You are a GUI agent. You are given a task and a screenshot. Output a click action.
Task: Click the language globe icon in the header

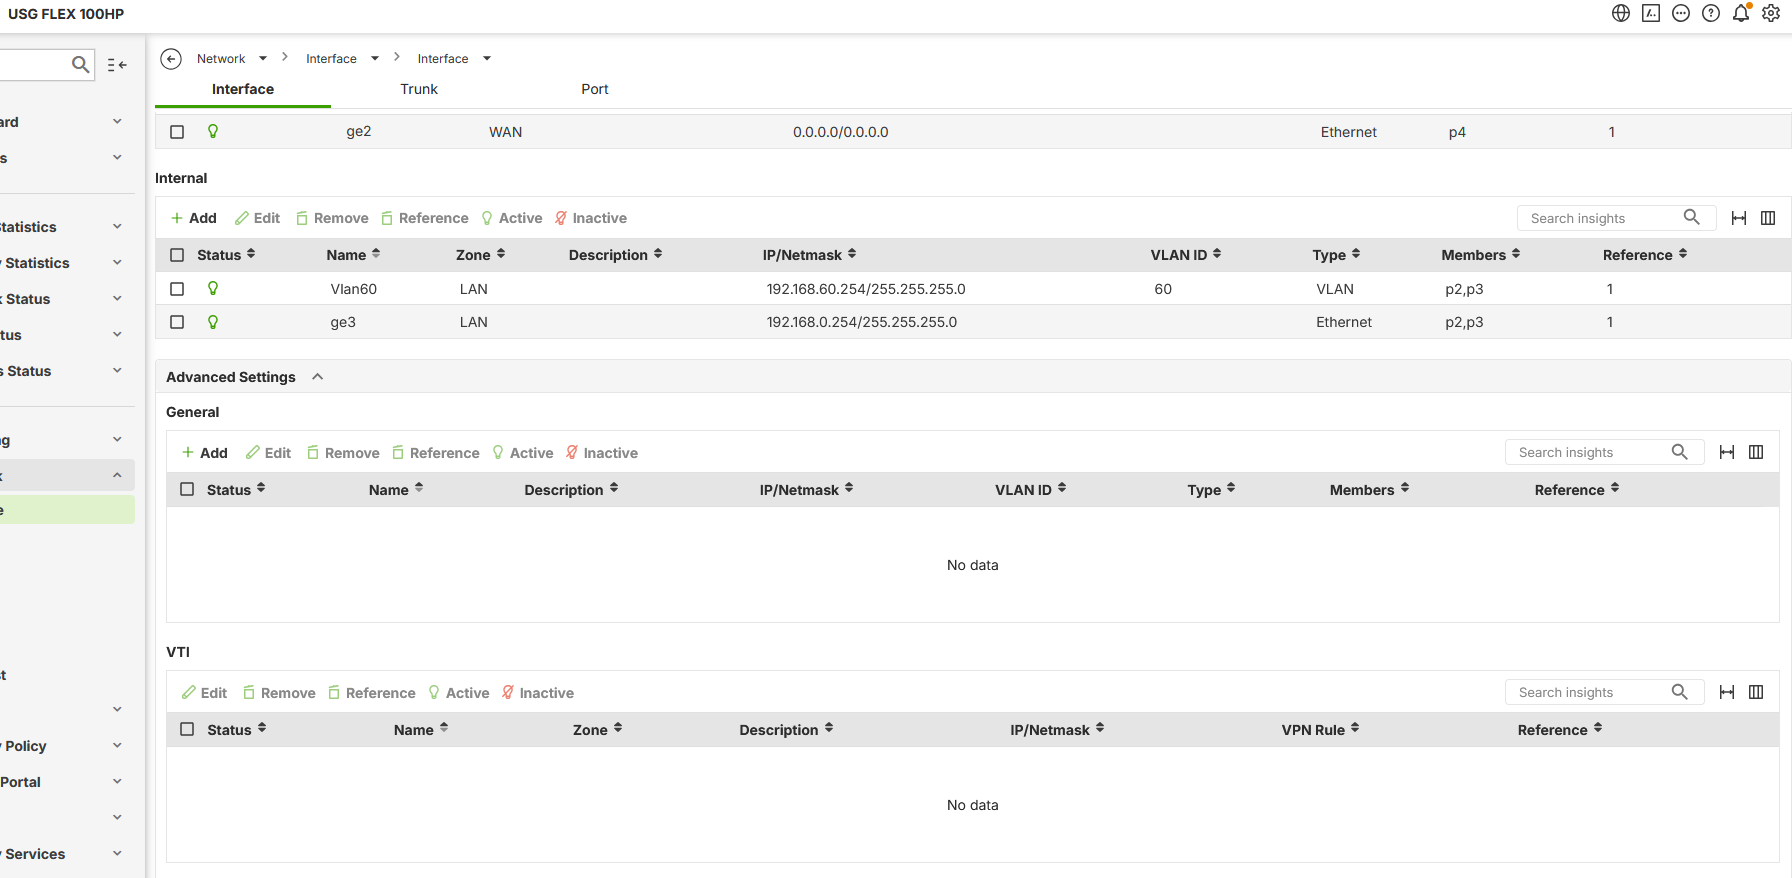click(1621, 13)
